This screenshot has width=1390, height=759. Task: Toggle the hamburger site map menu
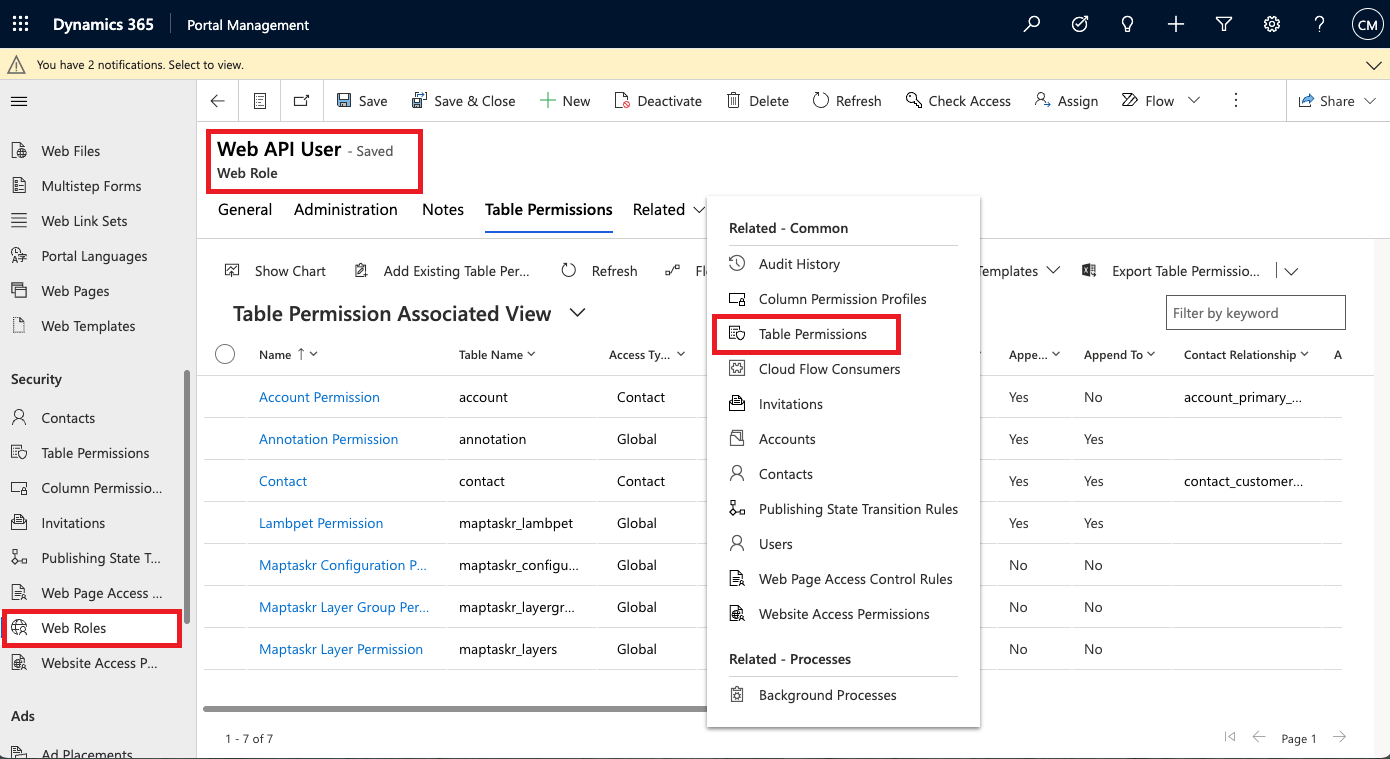point(19,101)
